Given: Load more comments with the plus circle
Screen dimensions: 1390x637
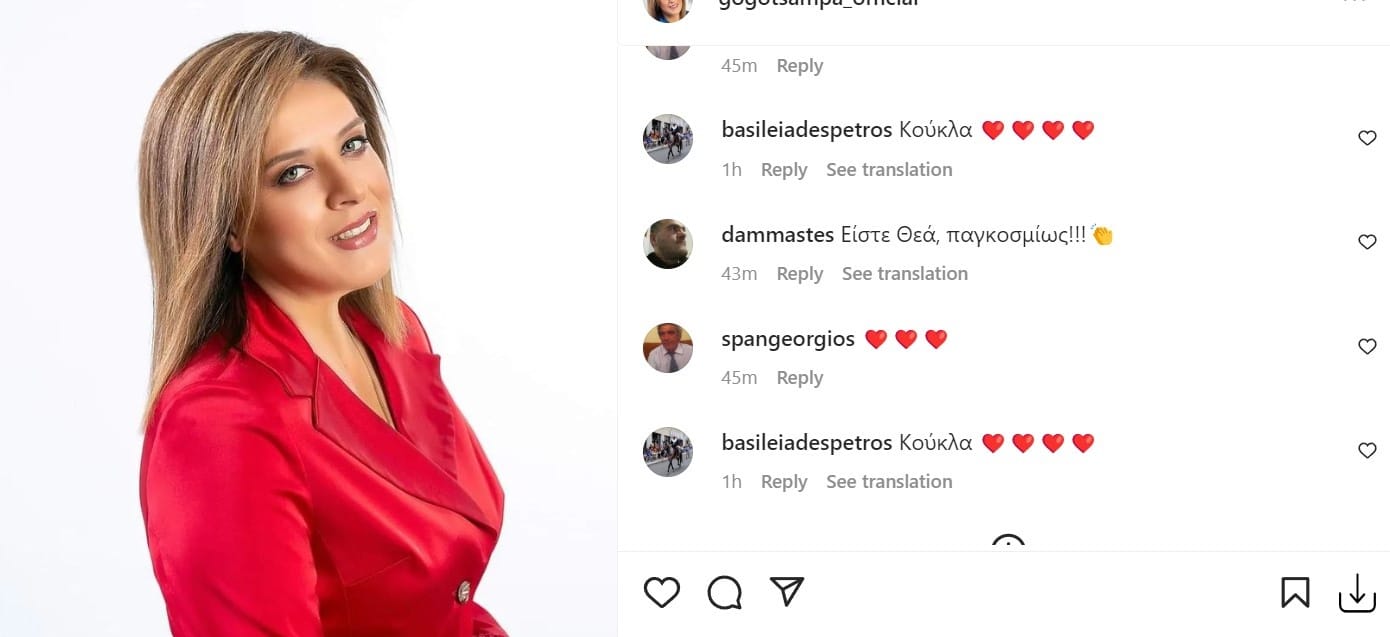Looking at the screenshot, I should pos(1008,545).
